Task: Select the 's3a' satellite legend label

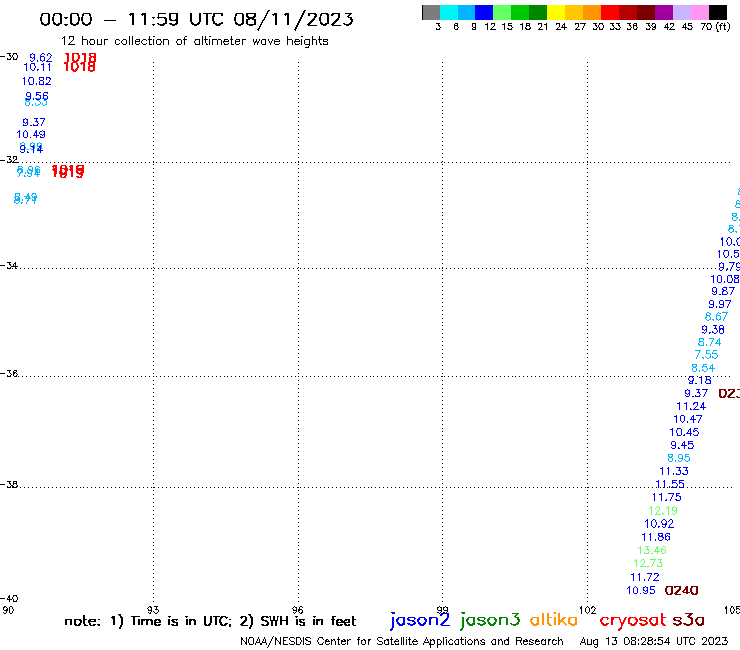Action: click(689, 620)
